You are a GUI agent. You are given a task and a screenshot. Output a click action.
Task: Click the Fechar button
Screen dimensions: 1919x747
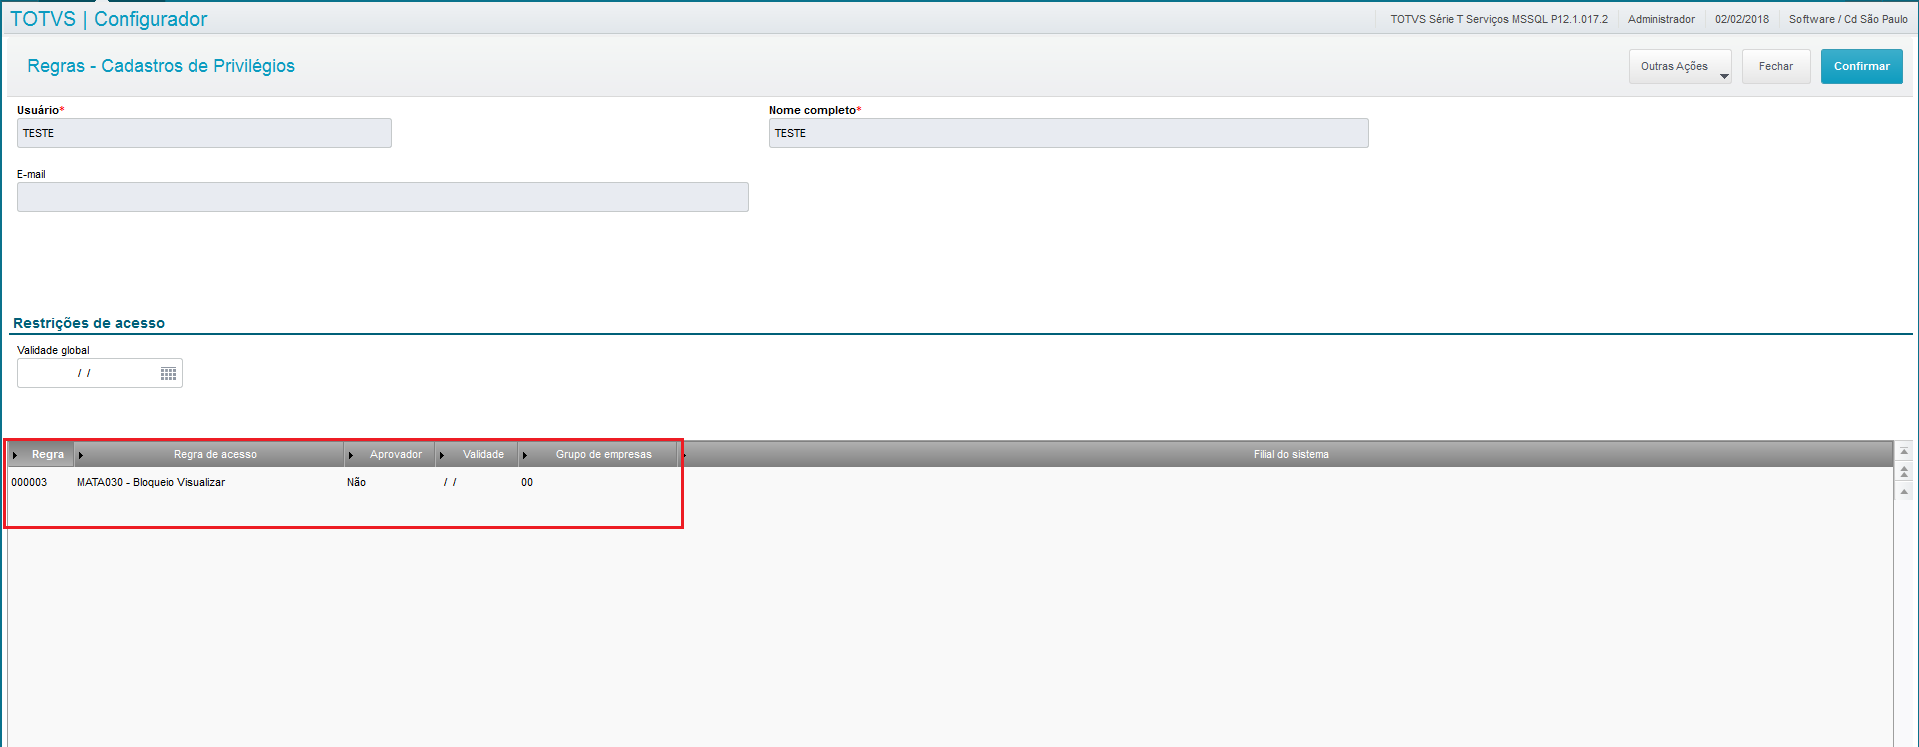pos(1776,66)
